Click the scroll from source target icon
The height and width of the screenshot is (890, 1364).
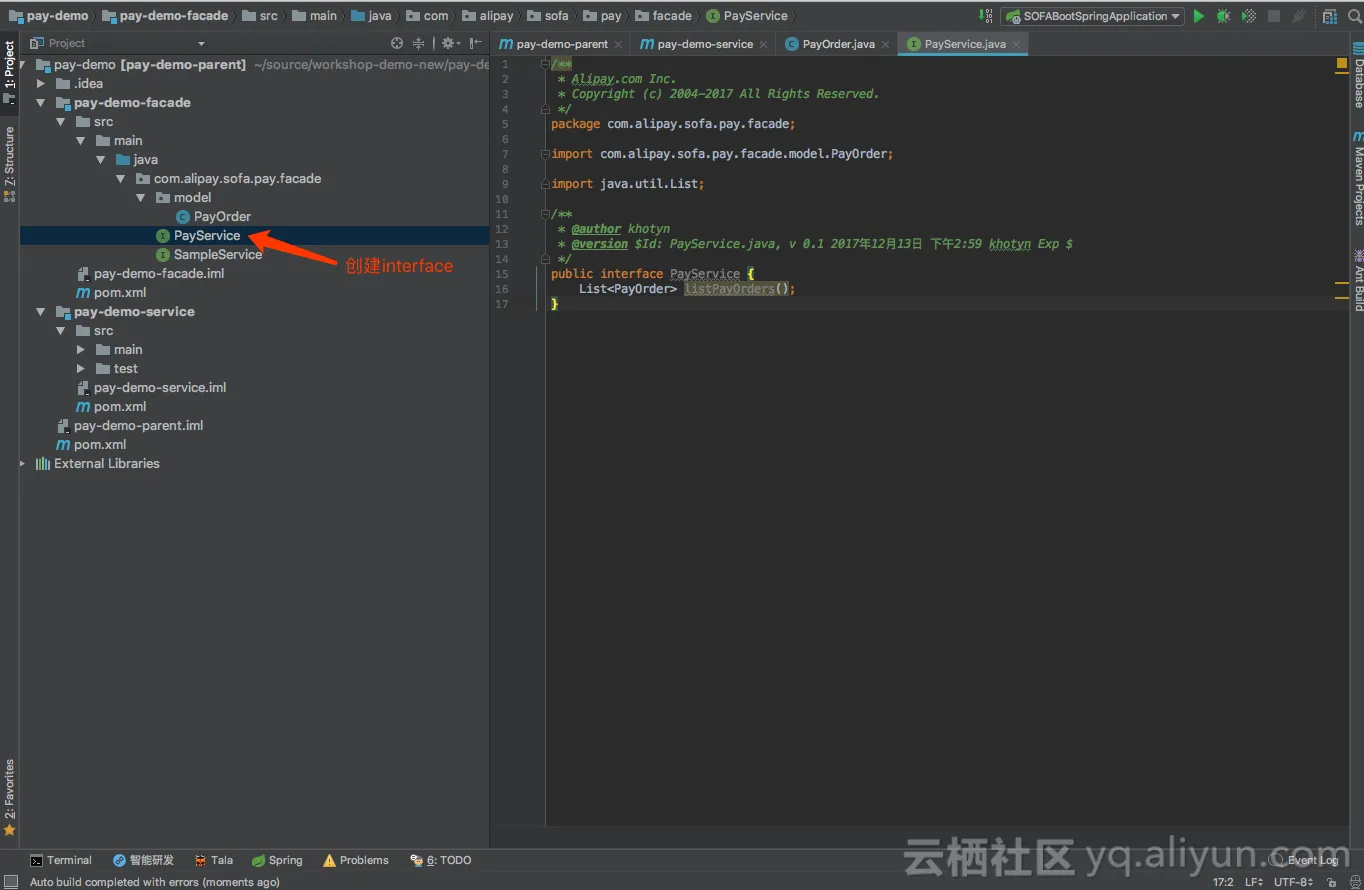(x=397, y=43)
